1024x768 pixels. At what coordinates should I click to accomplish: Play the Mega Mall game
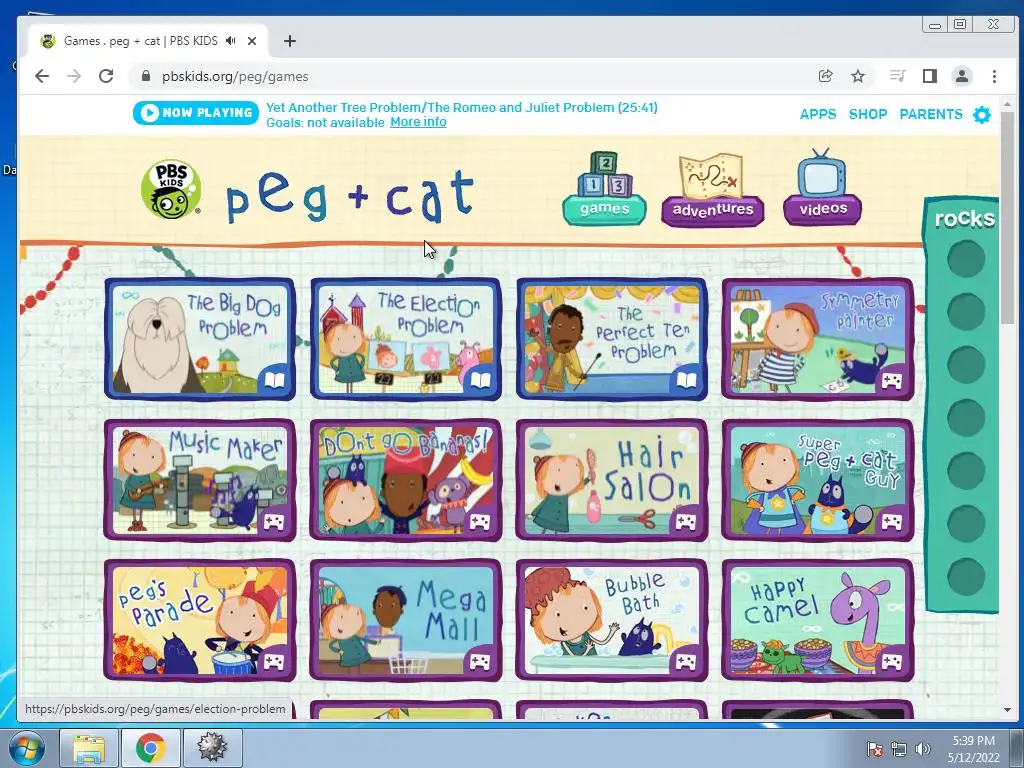tap(406, 620)
